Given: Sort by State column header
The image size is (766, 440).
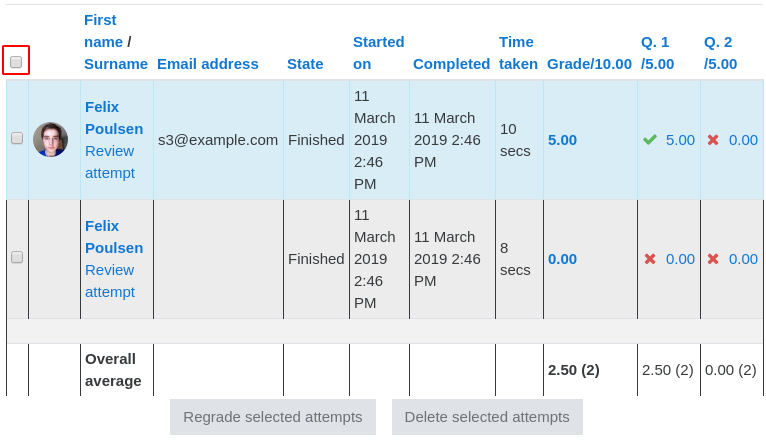Looking at the screenshot, I should point(305,64).
